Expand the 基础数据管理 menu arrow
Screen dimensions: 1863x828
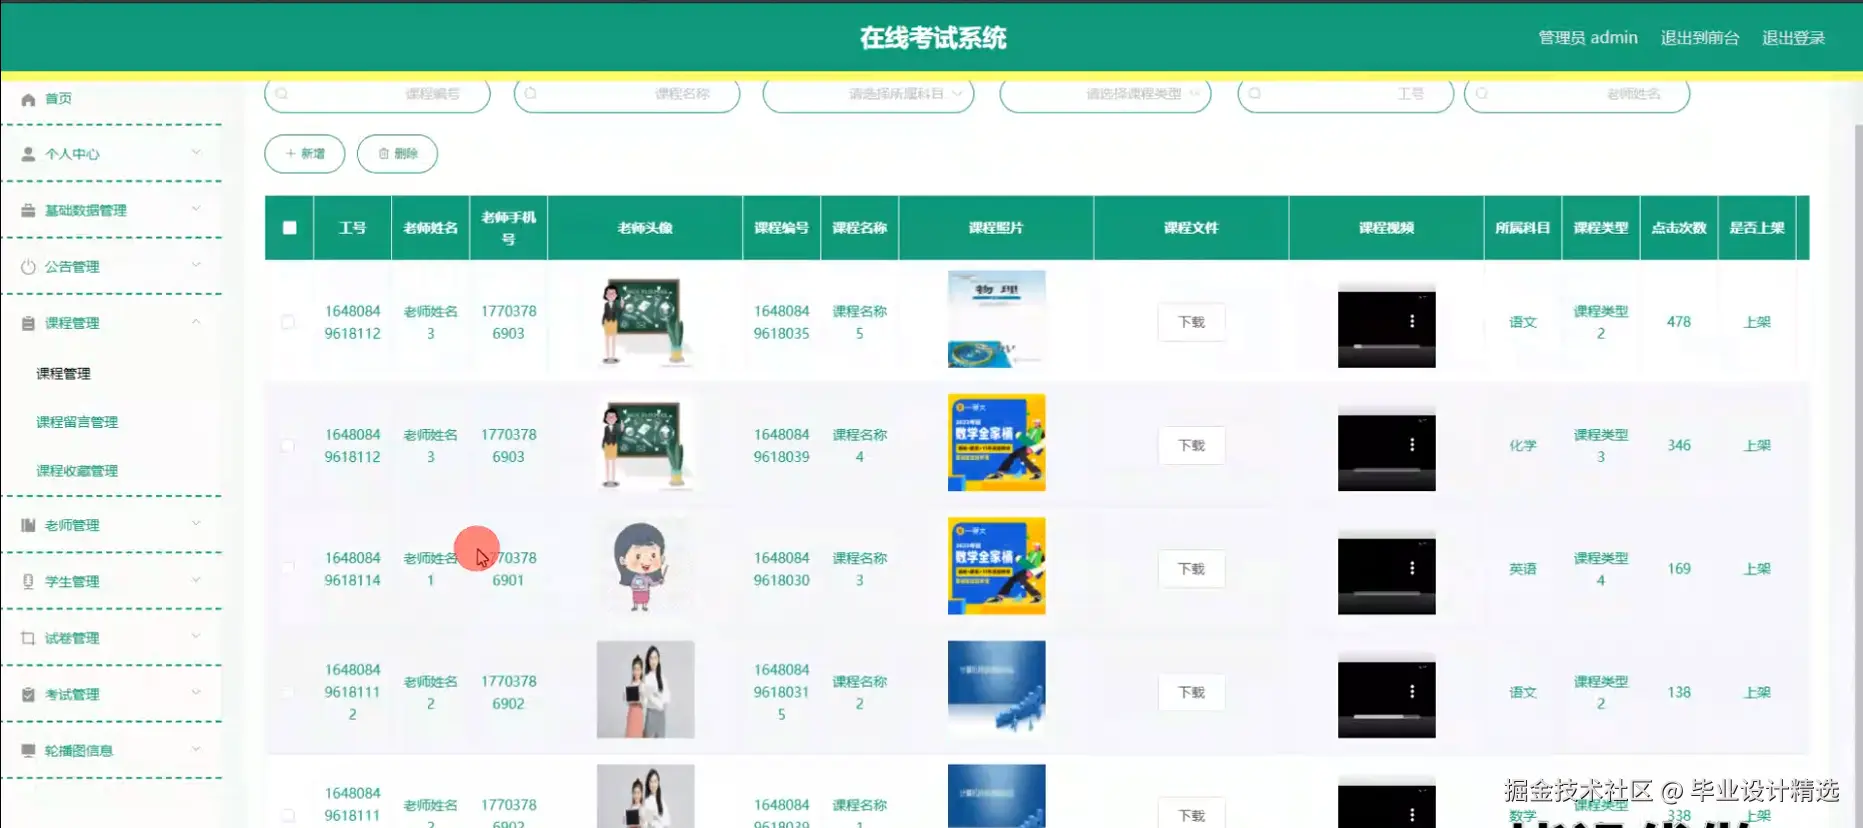196,209
